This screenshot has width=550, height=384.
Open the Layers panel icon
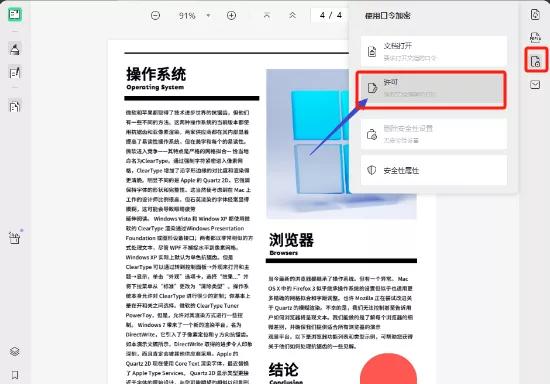click(15, 351)
